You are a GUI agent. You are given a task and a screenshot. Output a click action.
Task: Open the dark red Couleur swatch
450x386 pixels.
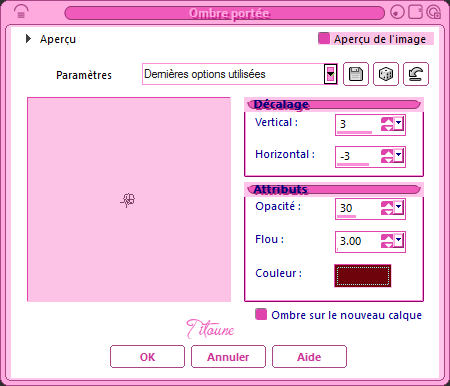363,276
